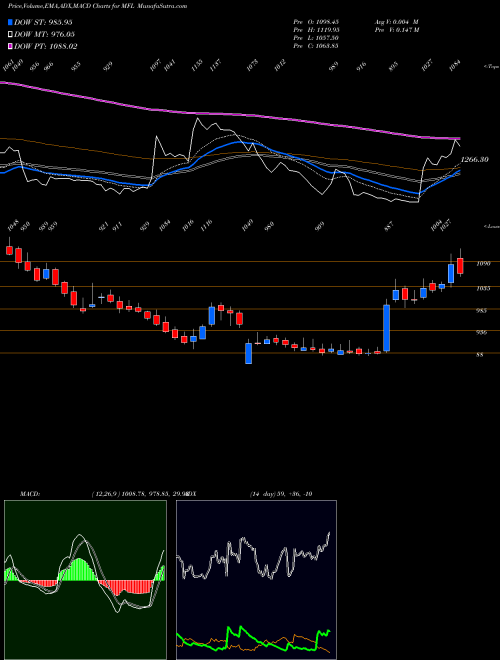Click the ADX (14 day) values text
The height and width of the screenshot is (660, 500).
click(281, 494)
